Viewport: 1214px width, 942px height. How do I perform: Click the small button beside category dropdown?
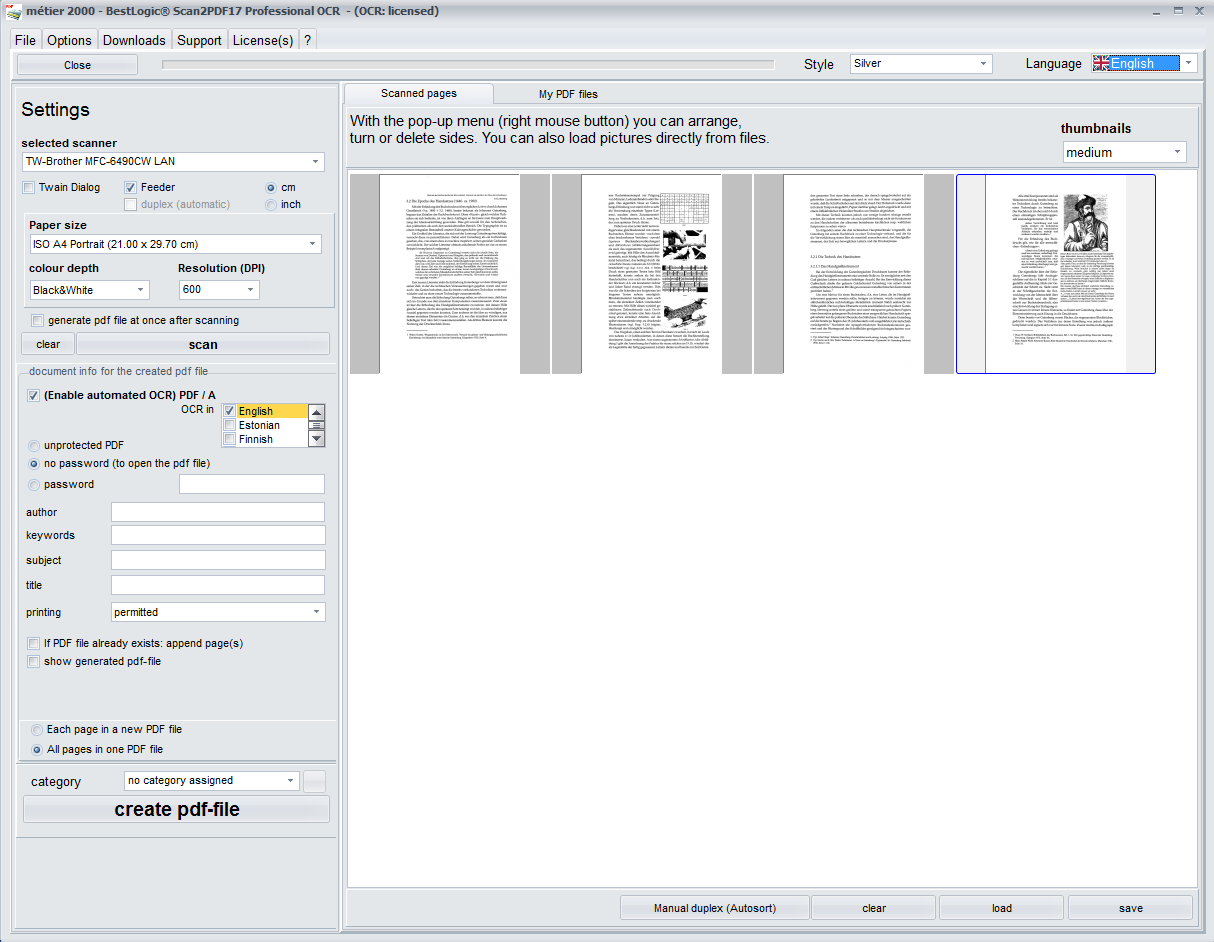click(314, 781)
